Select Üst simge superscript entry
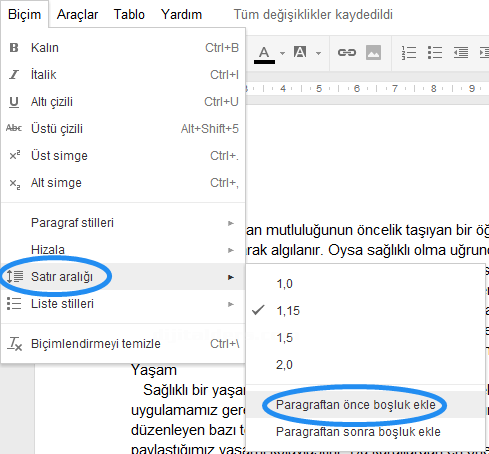Viewport: 489px width, 454px height. click(123, 156)
